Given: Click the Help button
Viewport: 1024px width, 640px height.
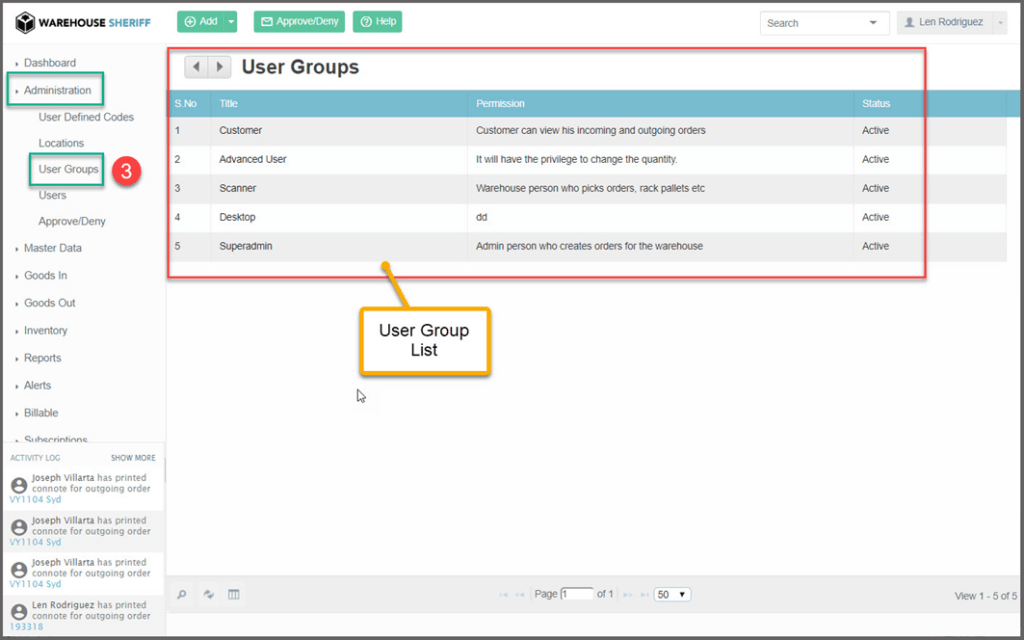Looking at the screenshot, I should (x=377, y=22).
